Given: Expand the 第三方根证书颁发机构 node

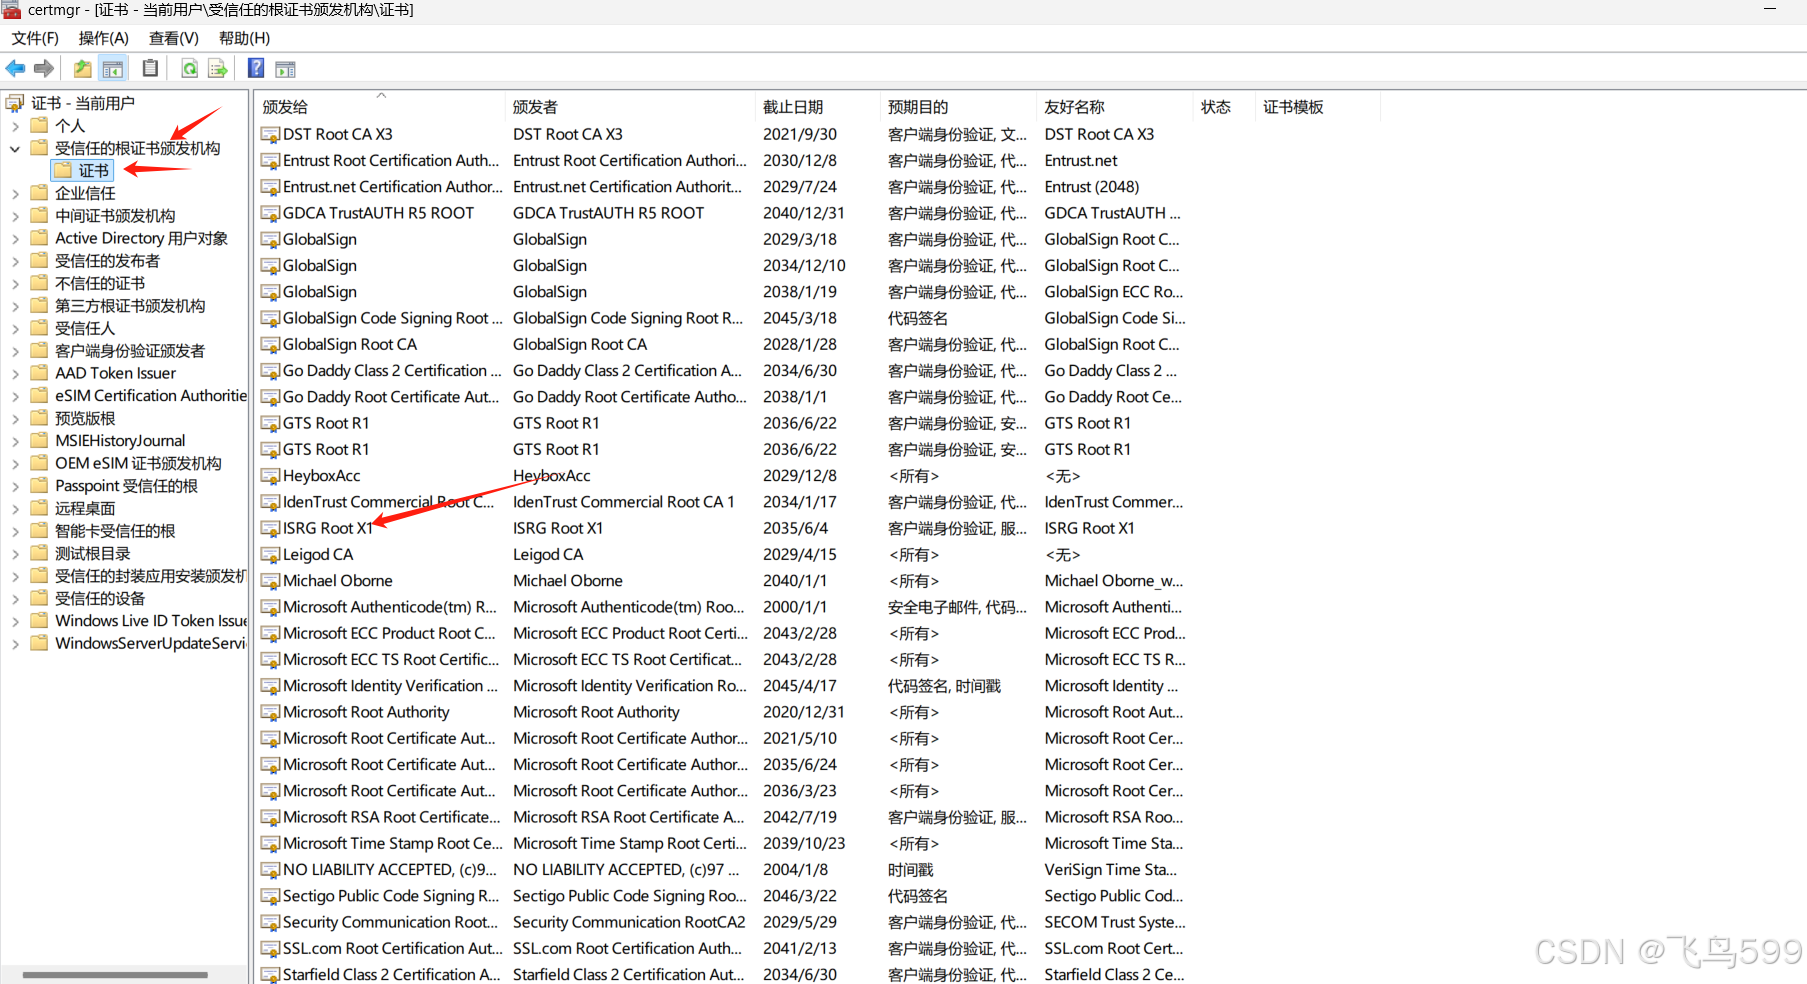Looking at the screenshot, I should (x=15, y=306).
